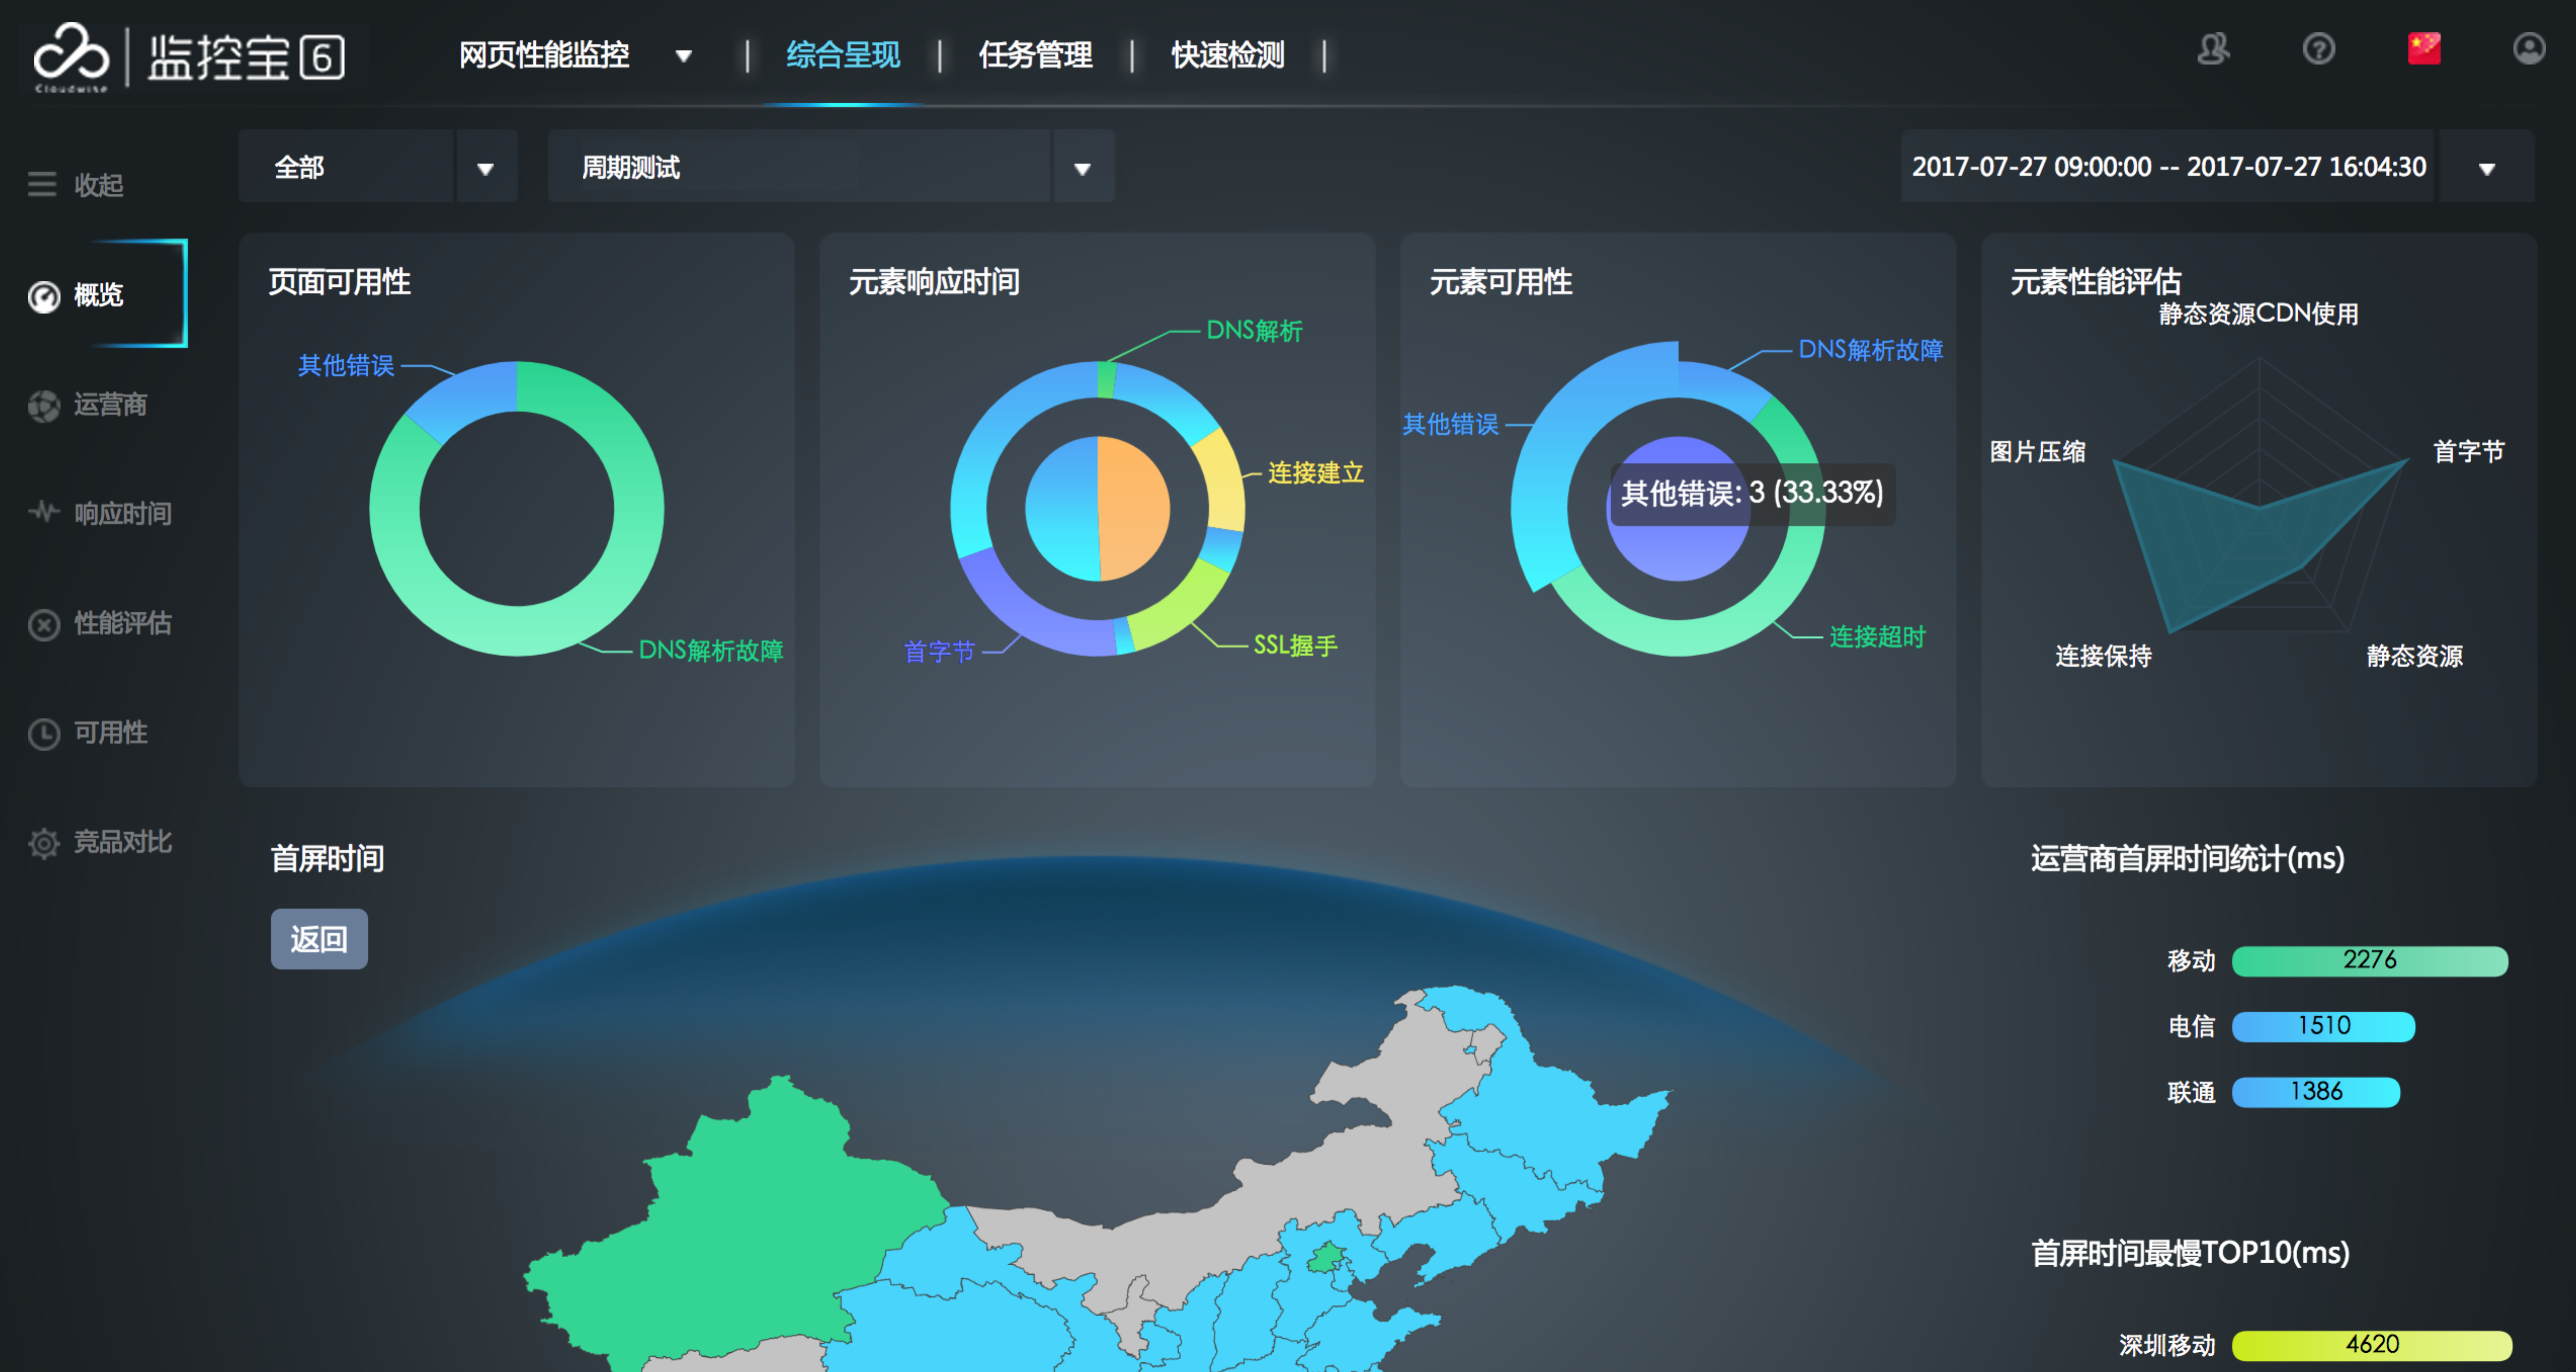
Task: Collapse sidebar with 收起 hamburger icon
Action: pyautogui.click(x=42, y=184)
